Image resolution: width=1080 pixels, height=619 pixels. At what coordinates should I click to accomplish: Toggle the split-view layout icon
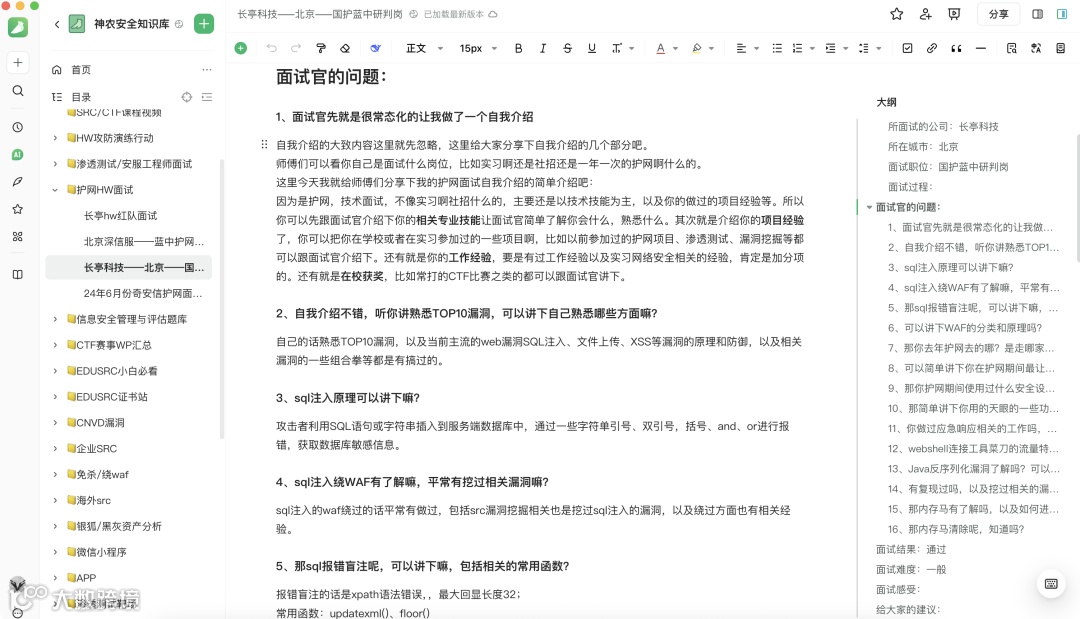click(x=1037, y=14)
